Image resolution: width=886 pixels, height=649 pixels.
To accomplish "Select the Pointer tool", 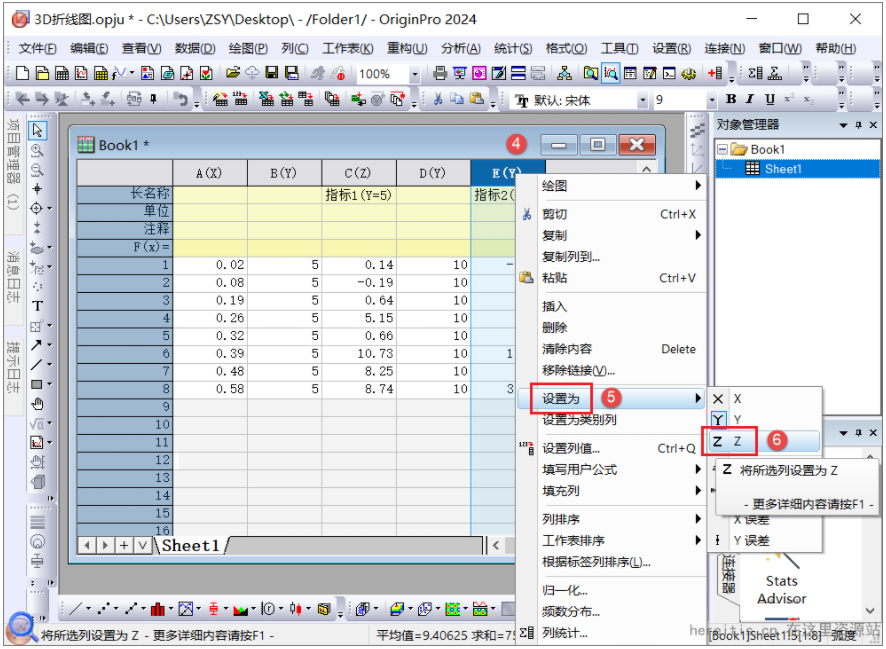I will point(37,130).
